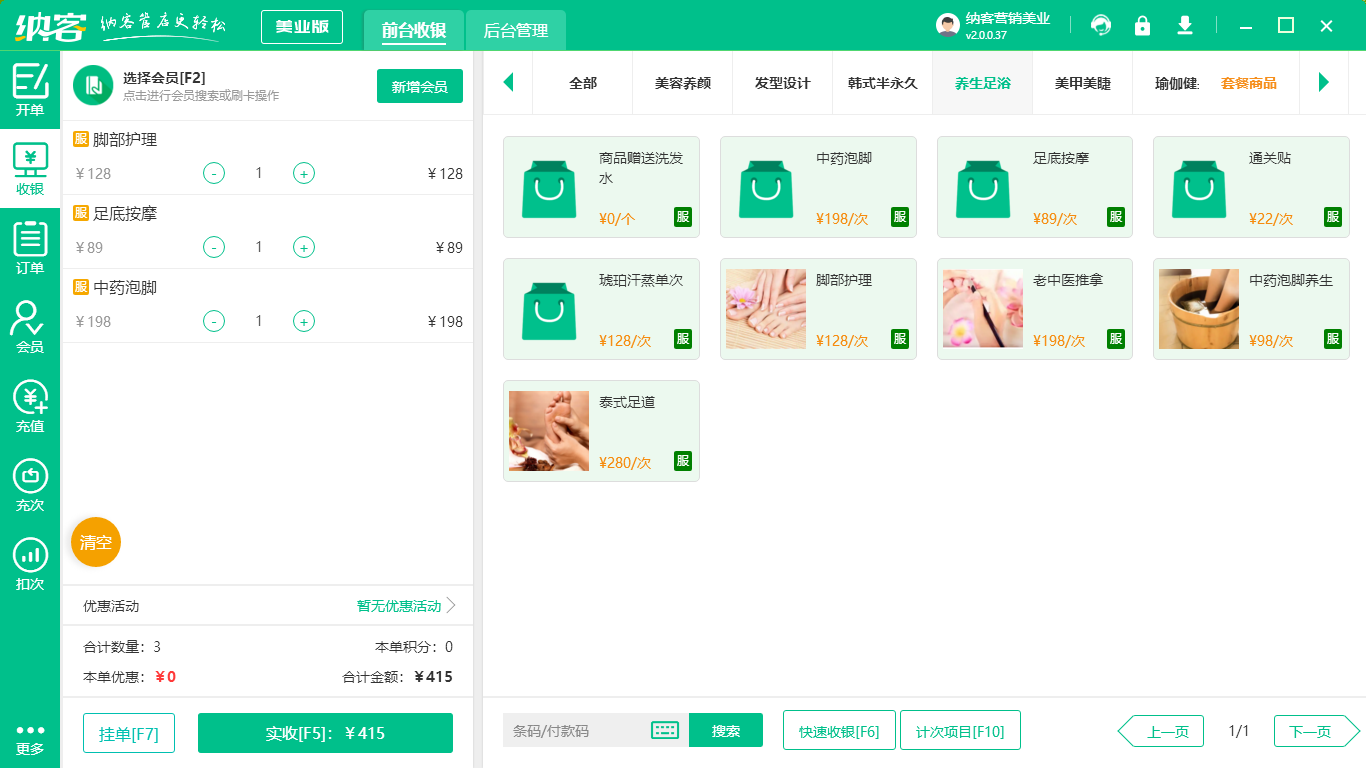Open the 充值 recharge sidebar icon

pos(30,406)
